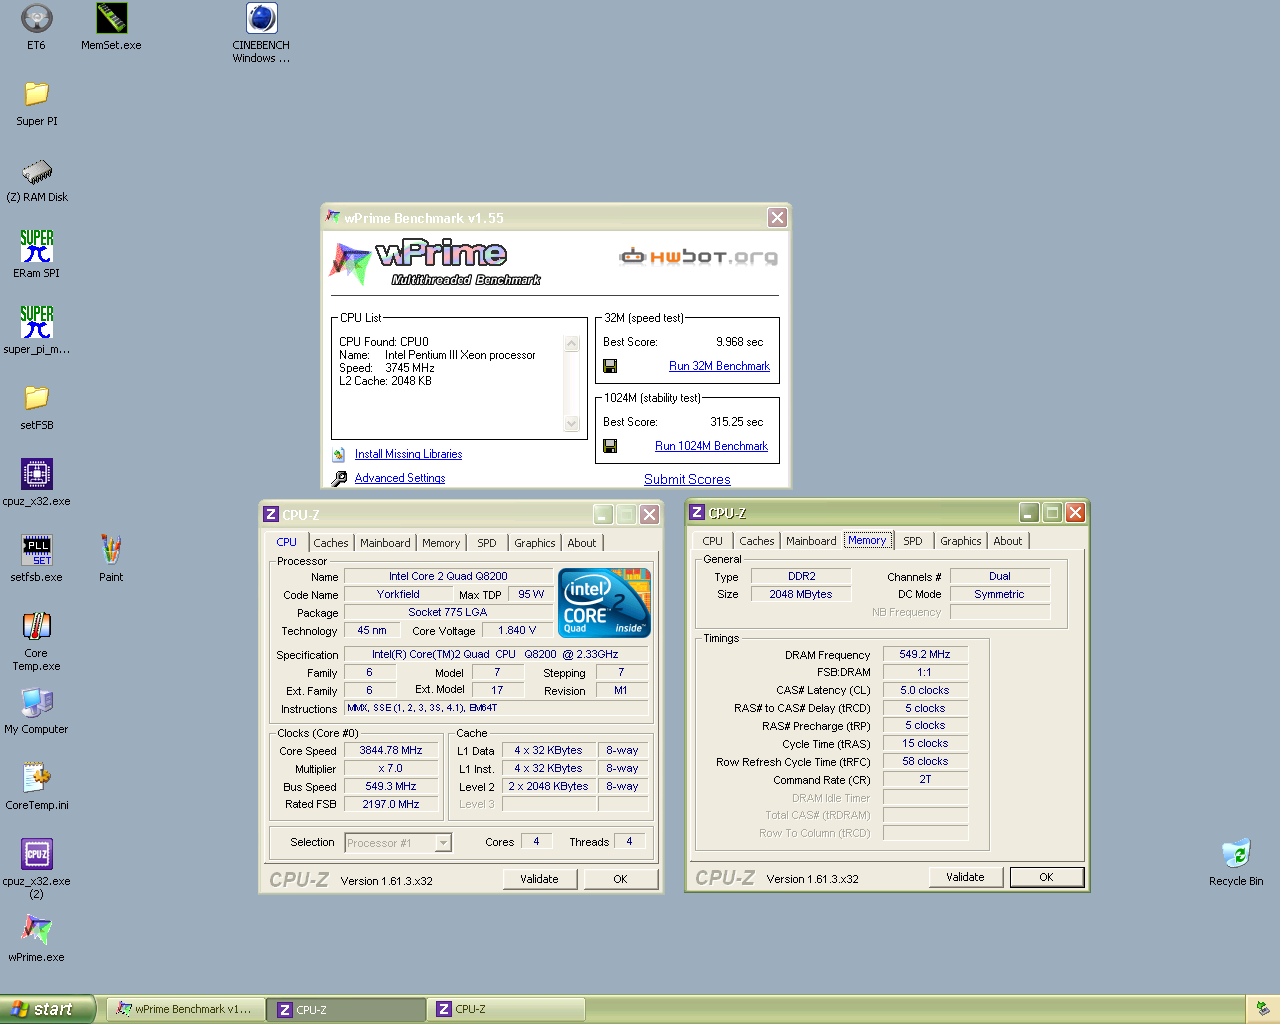Click OK in right CPU-Z Memory window

[1046, 877]
